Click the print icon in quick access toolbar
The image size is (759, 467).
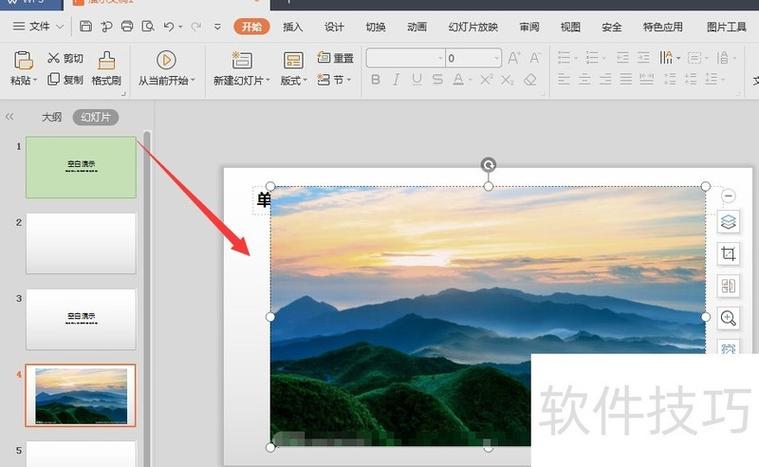[x=127, y=26]
